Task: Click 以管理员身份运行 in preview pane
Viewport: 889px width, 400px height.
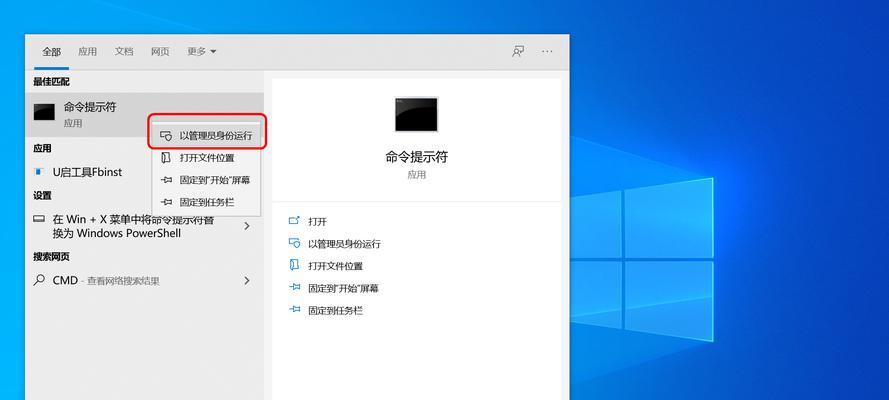Action: [344, 244]
